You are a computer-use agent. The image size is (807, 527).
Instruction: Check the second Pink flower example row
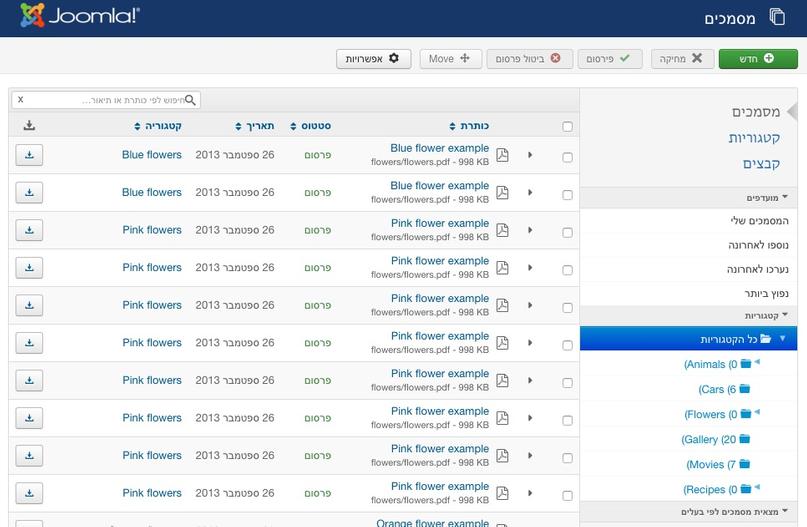tap(567, 270)
